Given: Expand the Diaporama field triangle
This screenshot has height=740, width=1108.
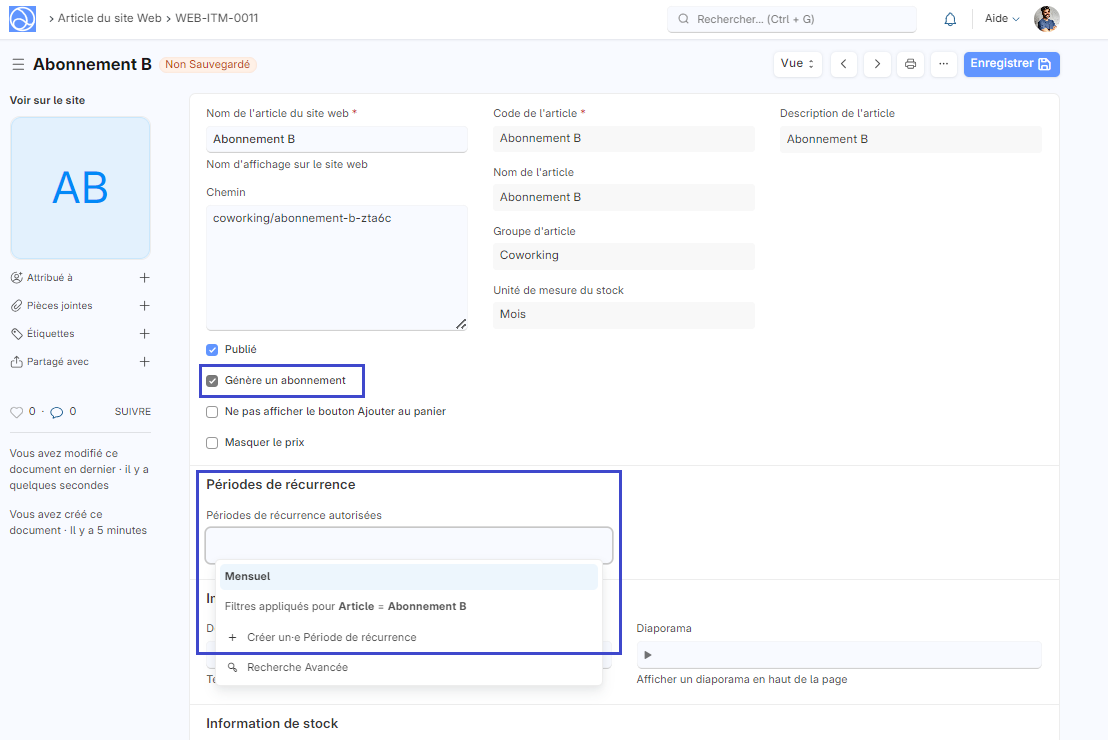Looking at the screenshot, I should click(x=648, y=655).
